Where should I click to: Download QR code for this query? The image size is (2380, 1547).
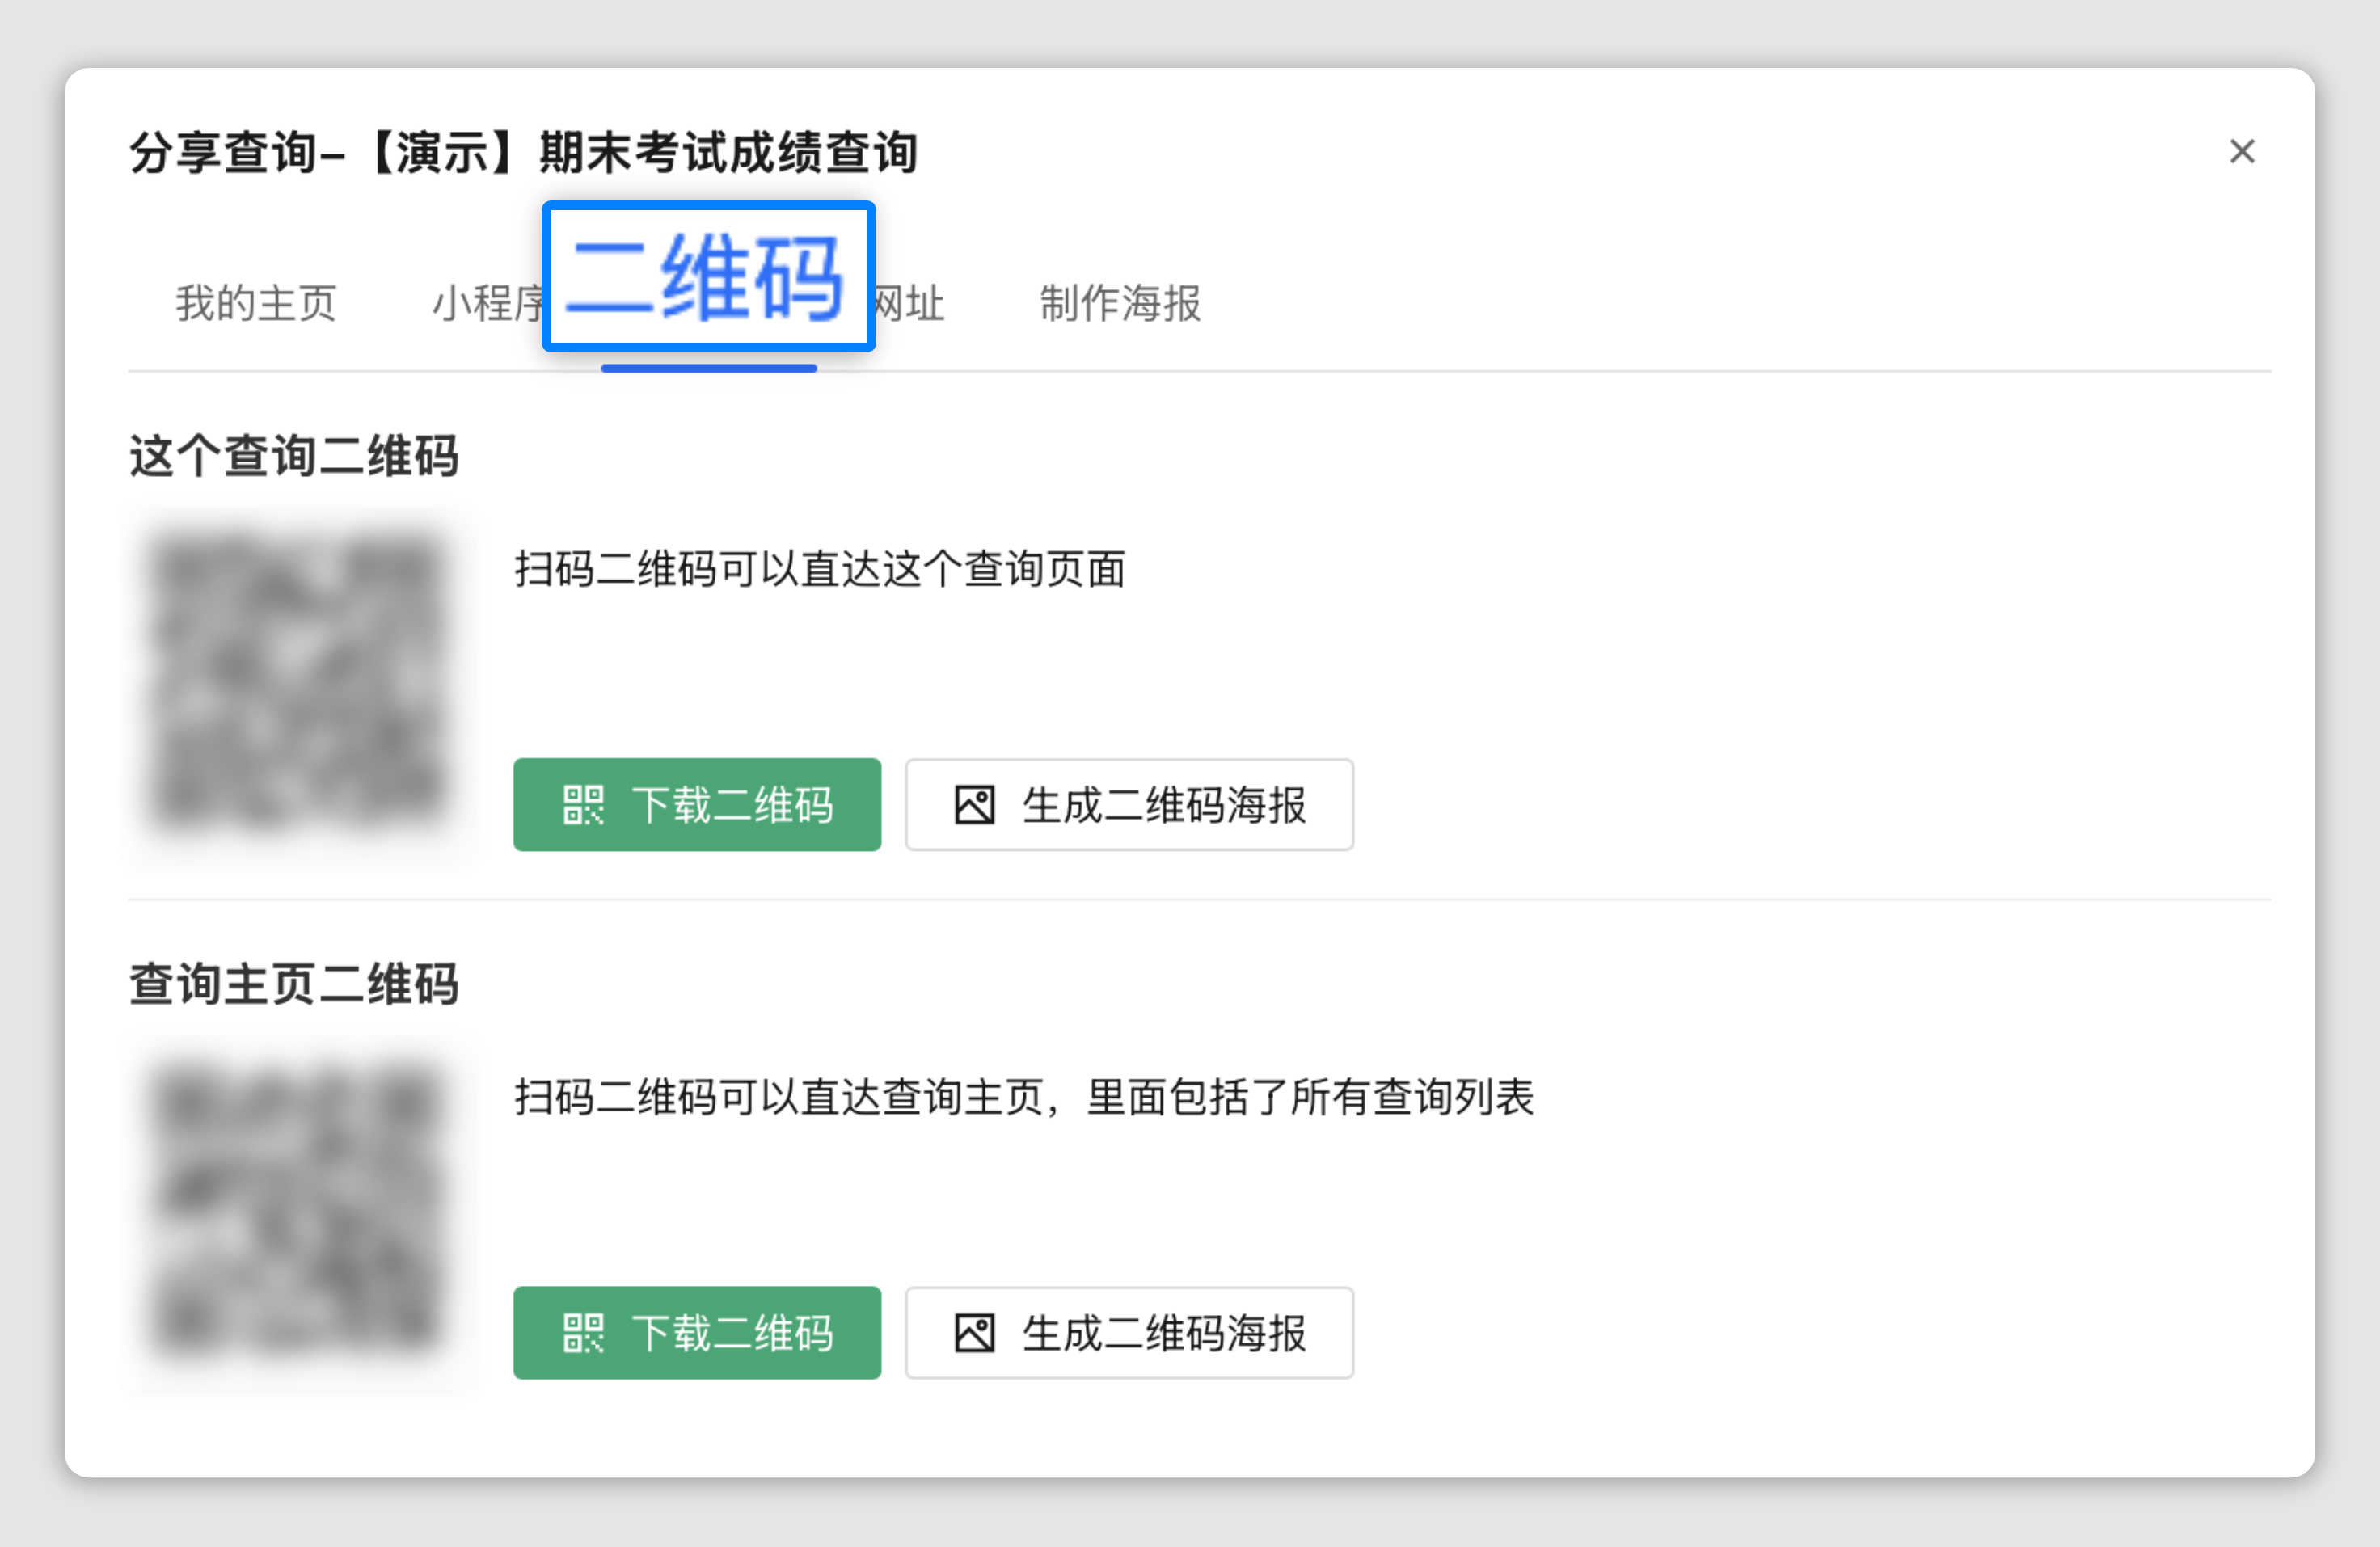tap(697, 805)
